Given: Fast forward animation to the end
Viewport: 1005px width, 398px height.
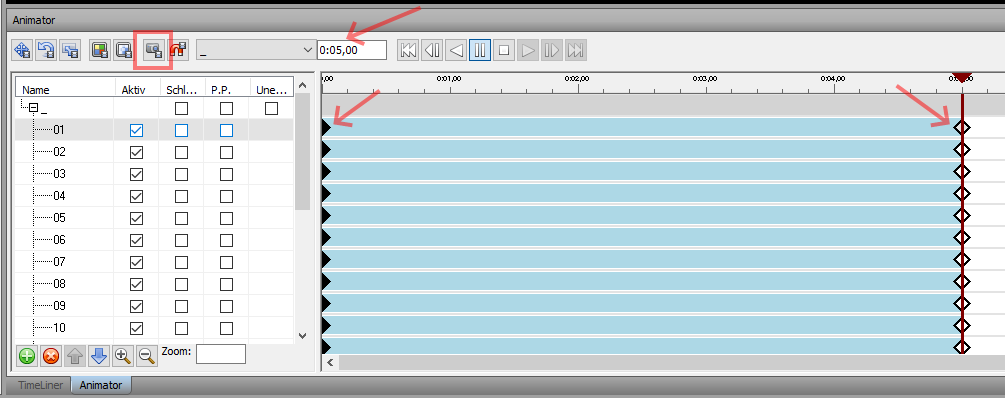Looking at the screenshot, I should (576, 50).
